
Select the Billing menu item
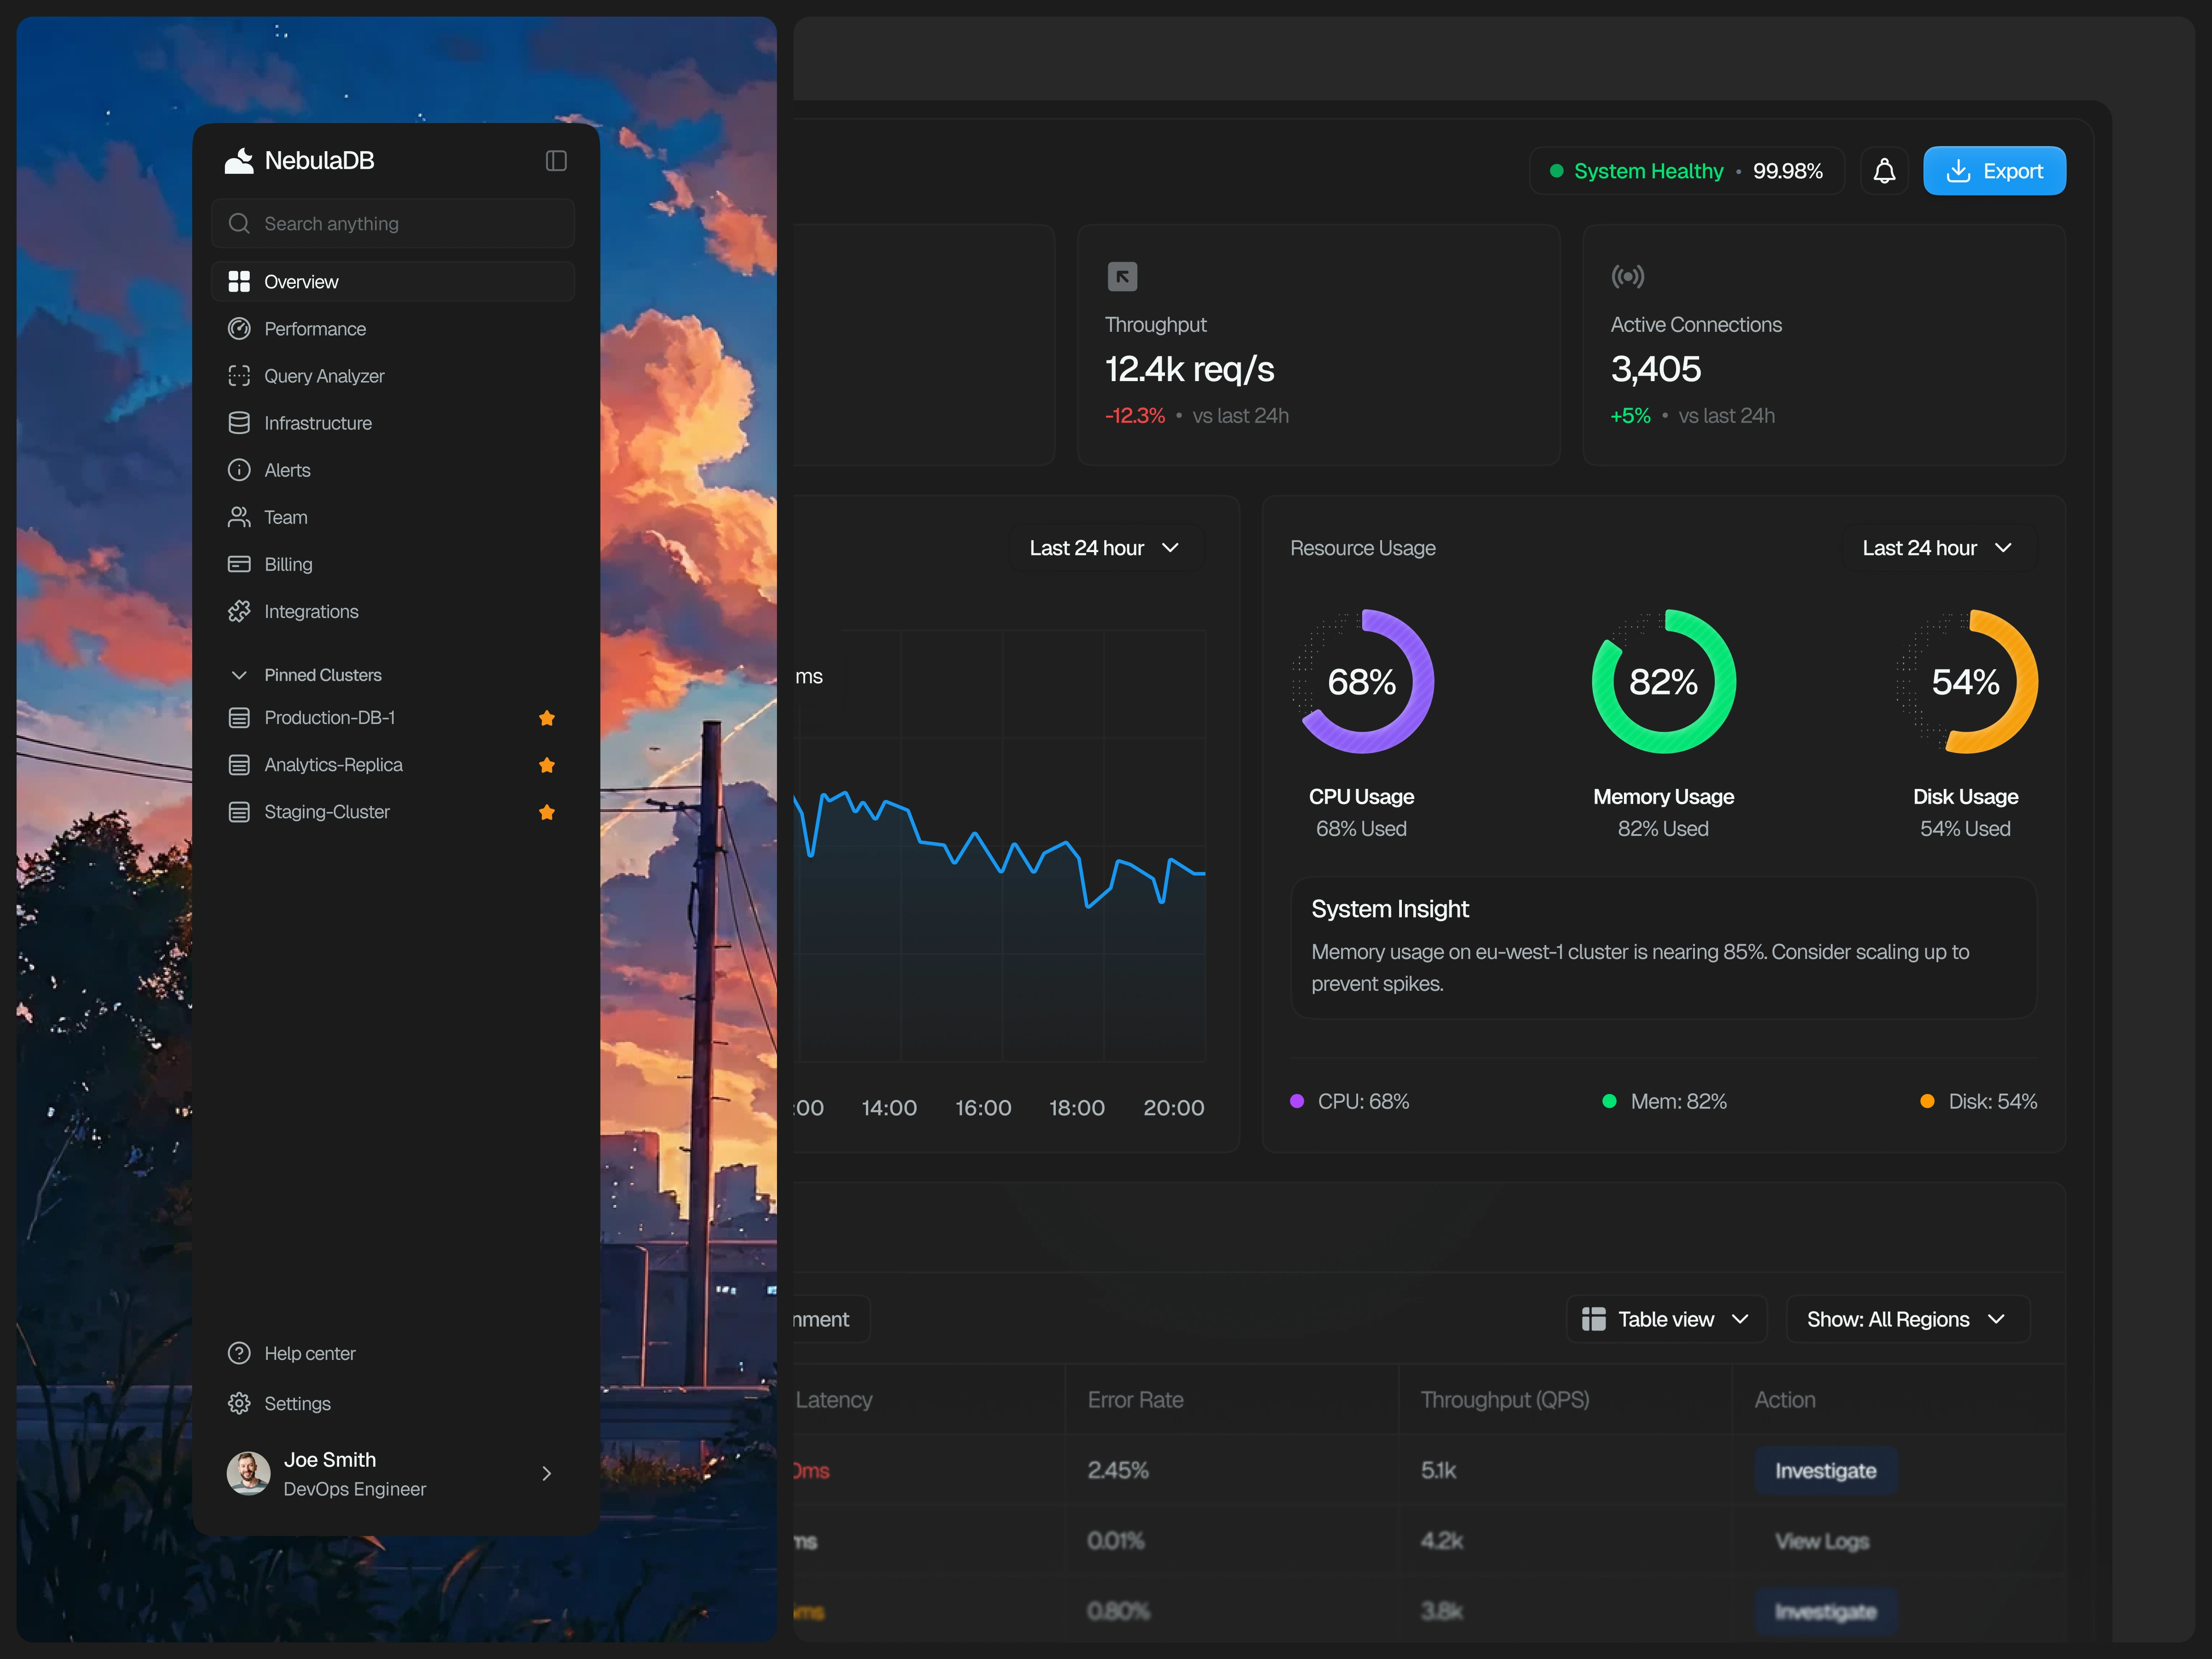point(288,564)
